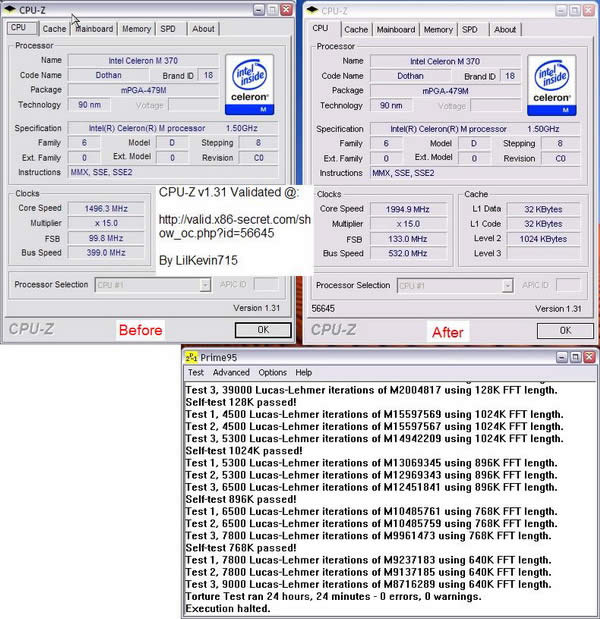Image resolution: width=600 pixels, height=619 pixels.
Task: Click Package value mPGA-479M in After window
Action: coord(445,91)
